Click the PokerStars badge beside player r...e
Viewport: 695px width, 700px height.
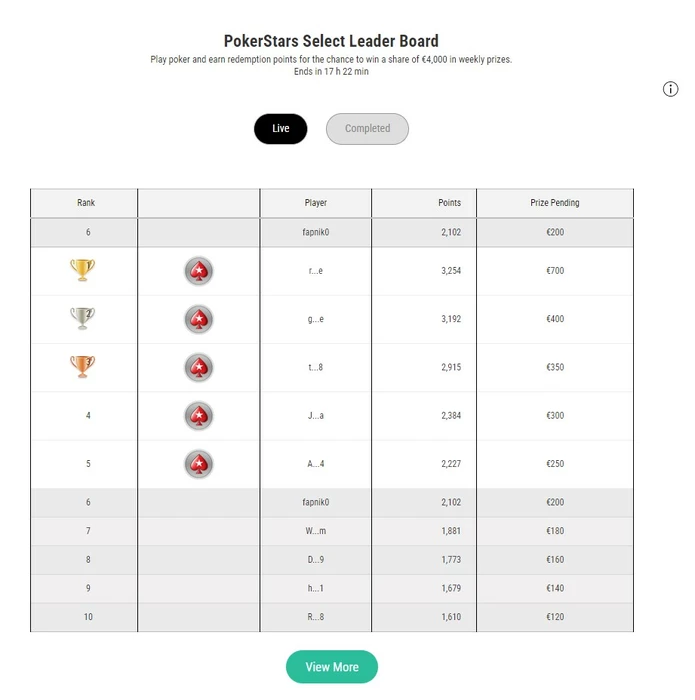tap(199, 271)
